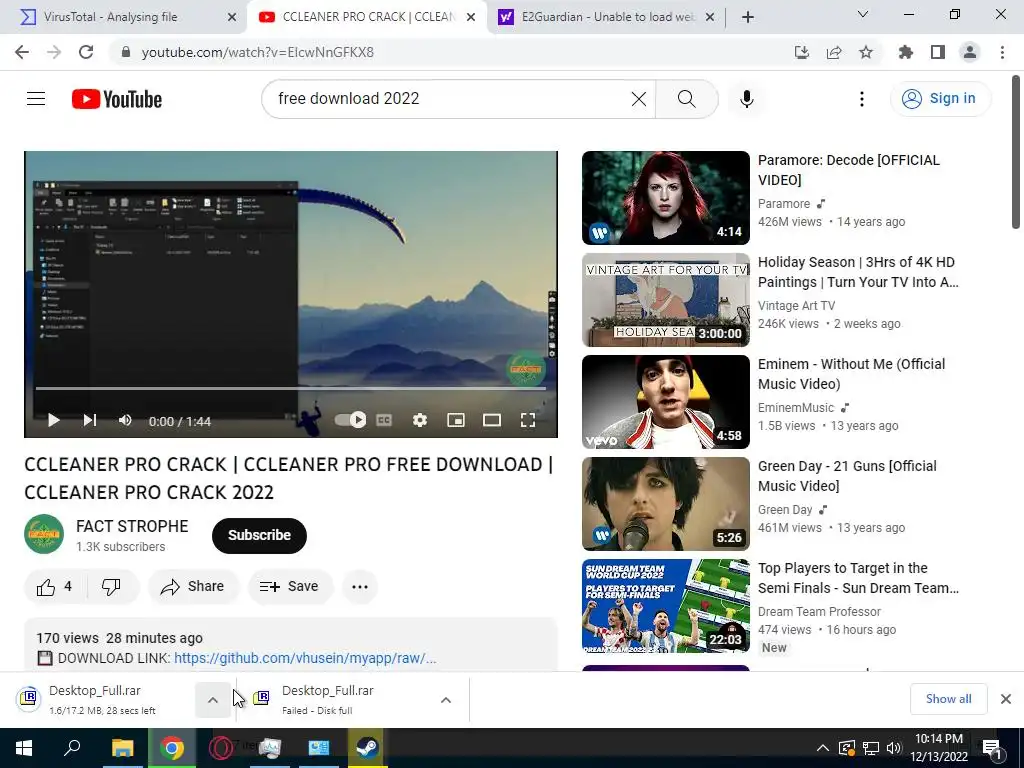Open Top Players to Target thumbnail
The image size is (1024, 768).
click(665, 605)
